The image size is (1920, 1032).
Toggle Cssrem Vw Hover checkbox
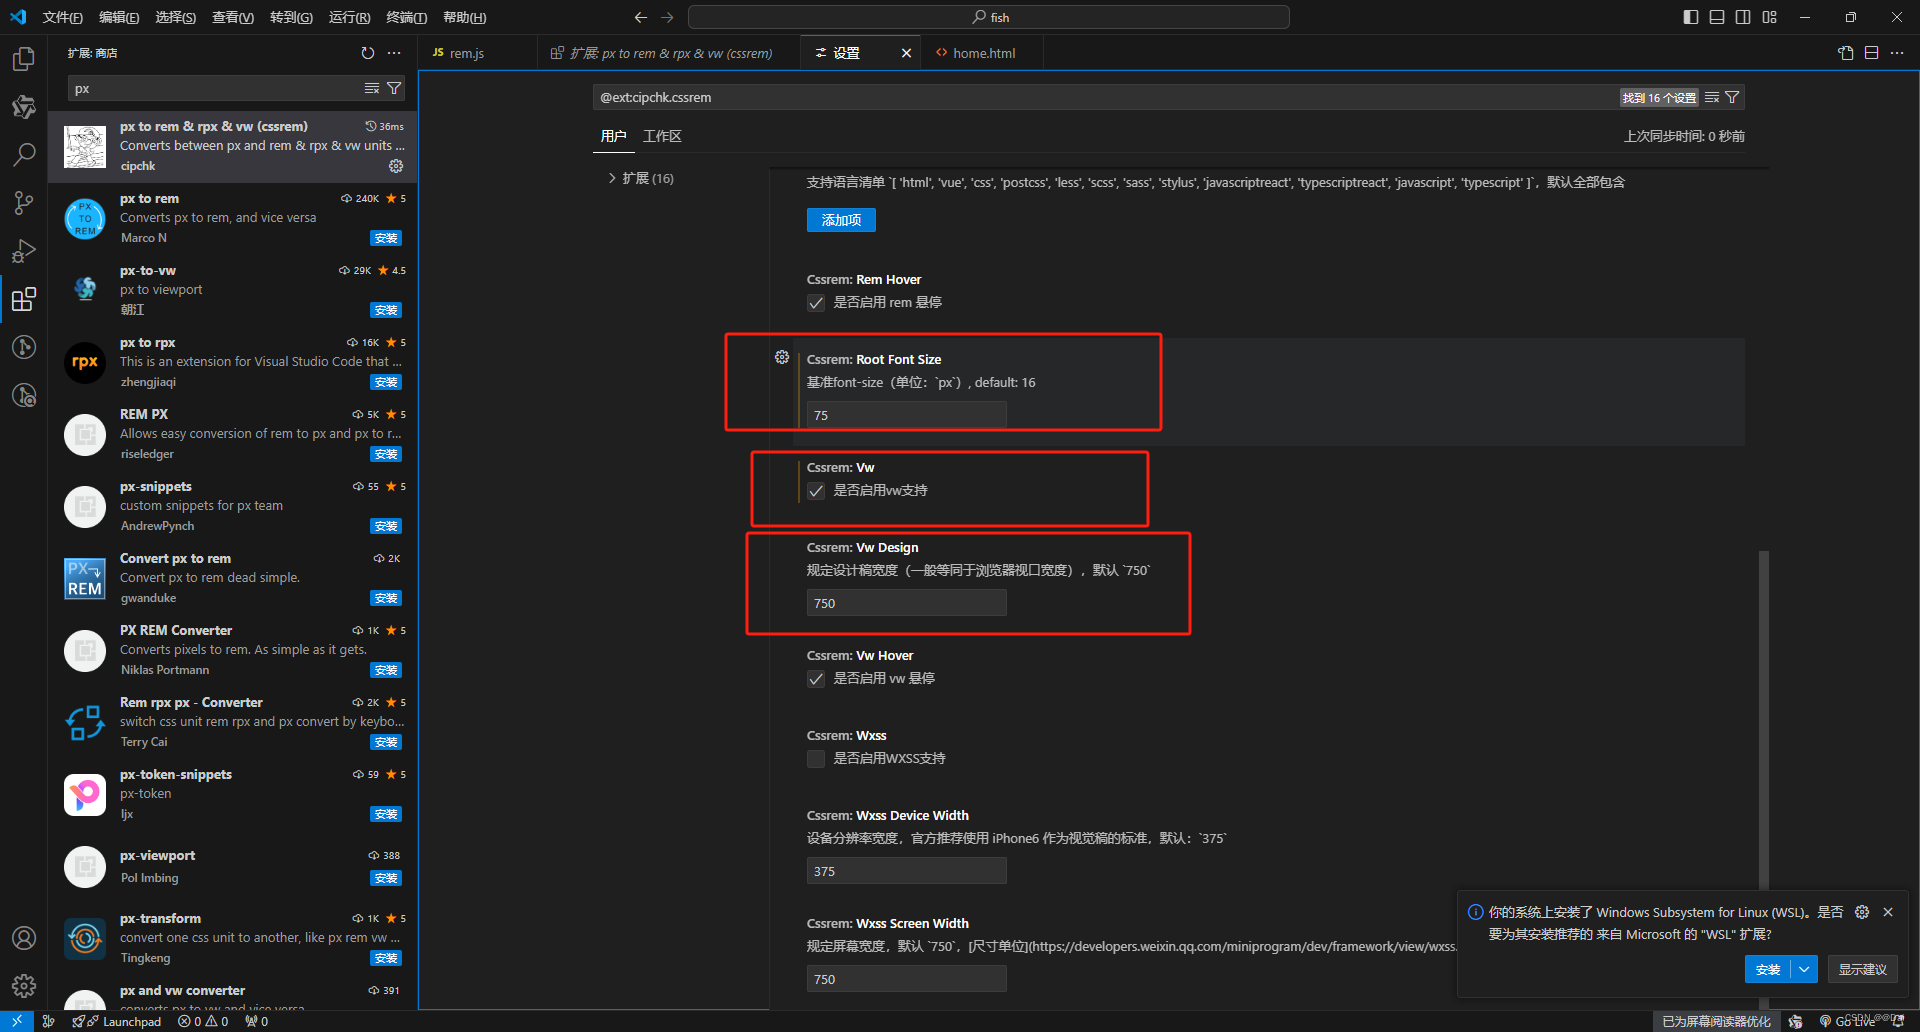click(816, 679)
